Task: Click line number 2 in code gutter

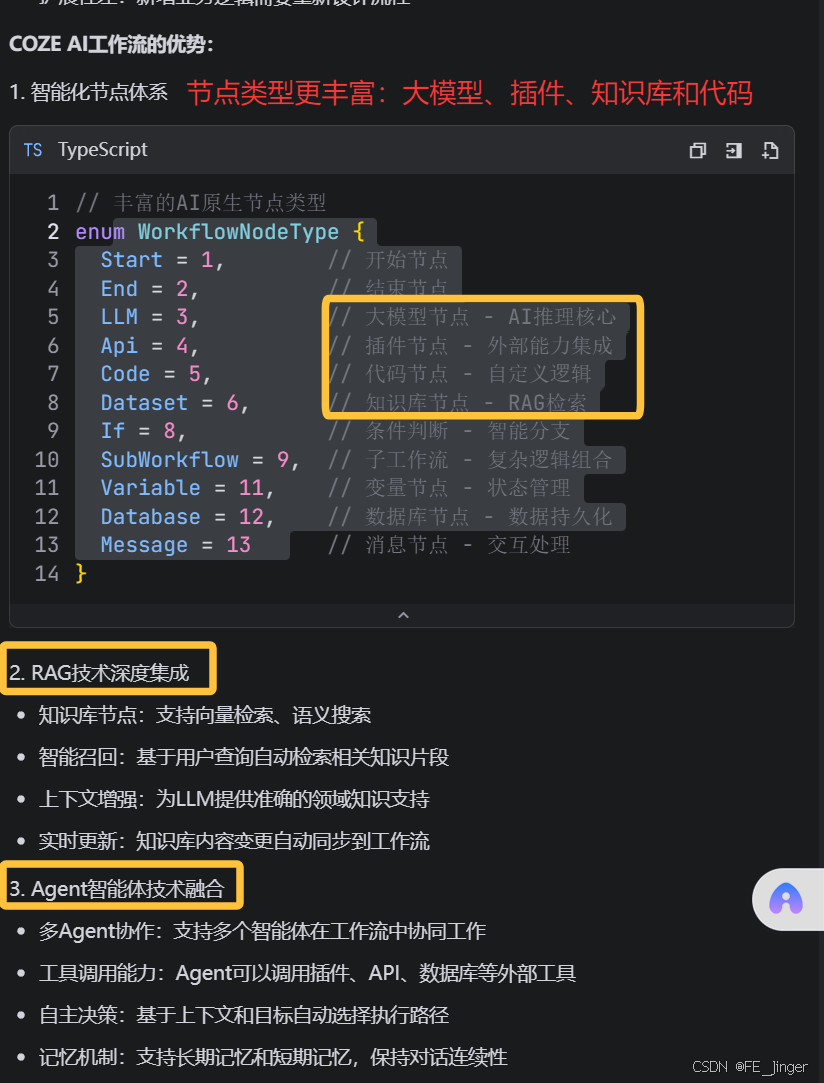Action: point(53,231)
